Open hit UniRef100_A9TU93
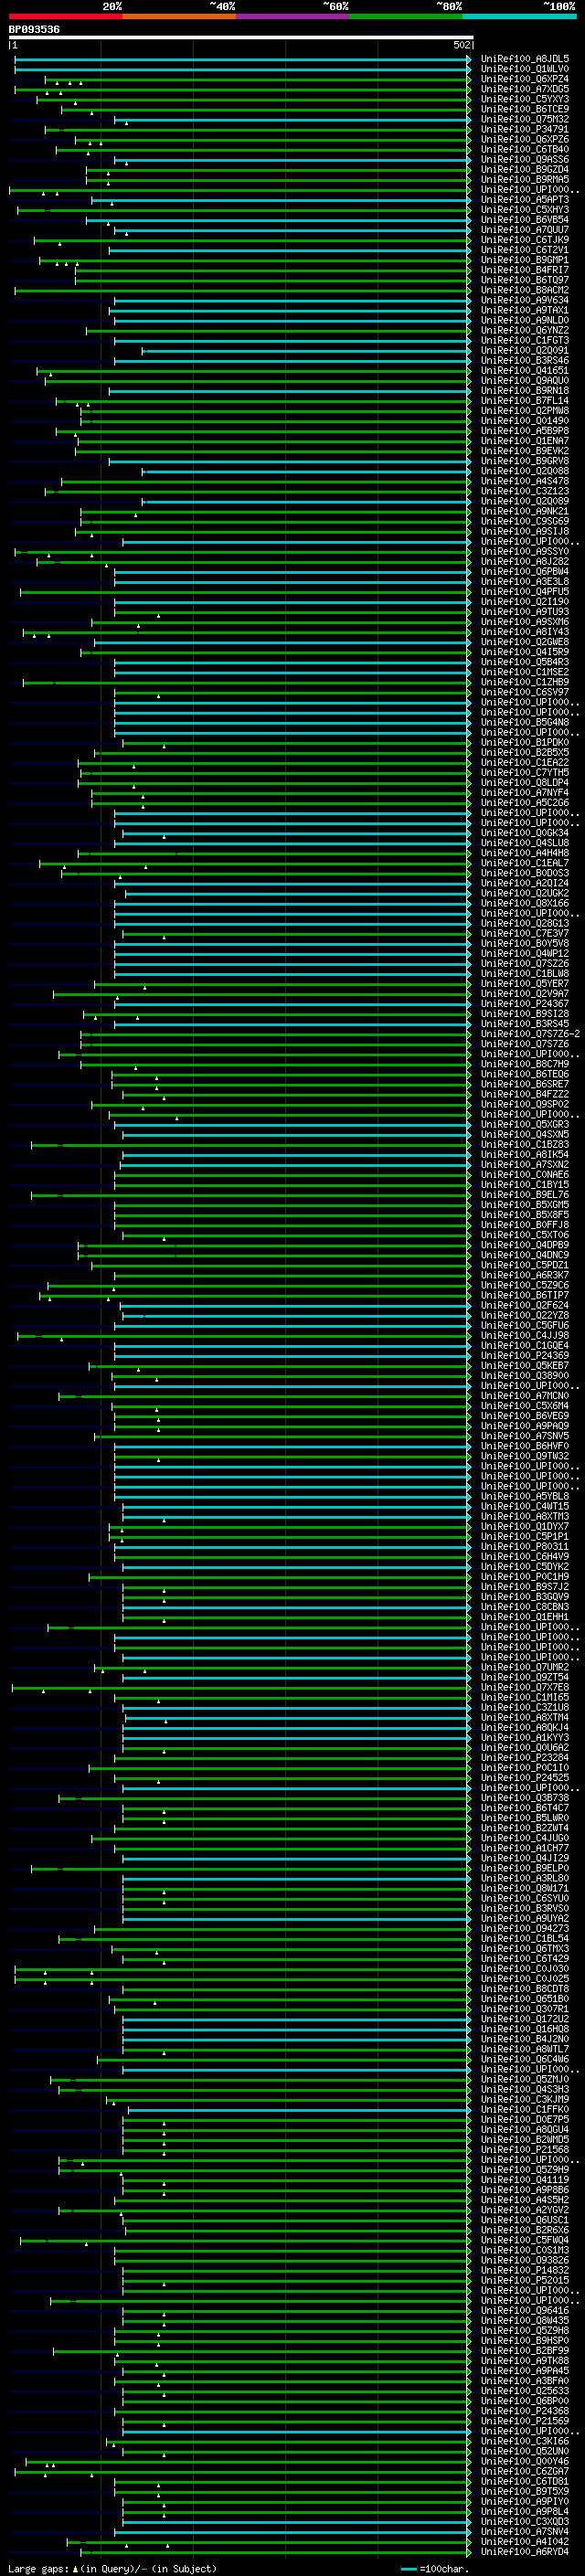The height and width of the screenshot is (2576, 585). (525, 612)
